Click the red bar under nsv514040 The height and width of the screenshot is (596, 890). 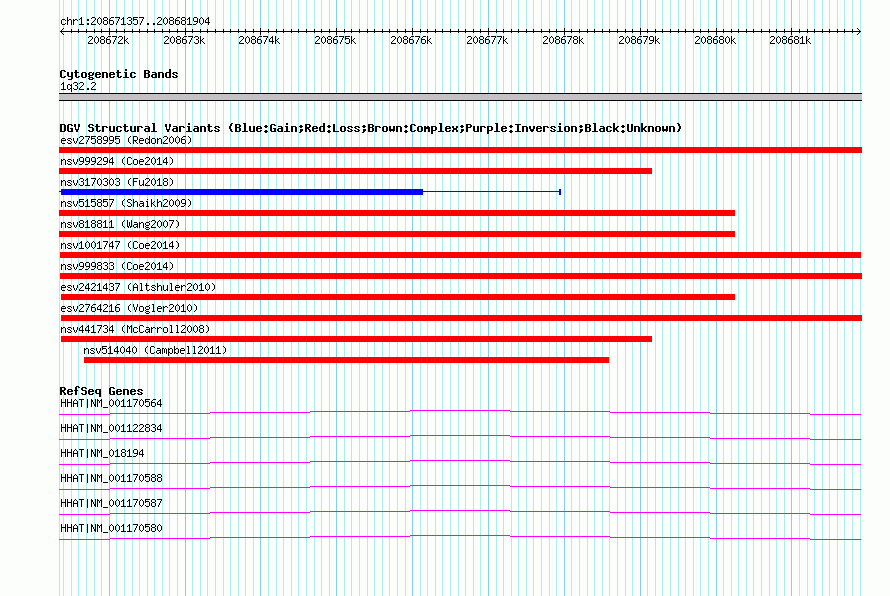tap(346, 360)
